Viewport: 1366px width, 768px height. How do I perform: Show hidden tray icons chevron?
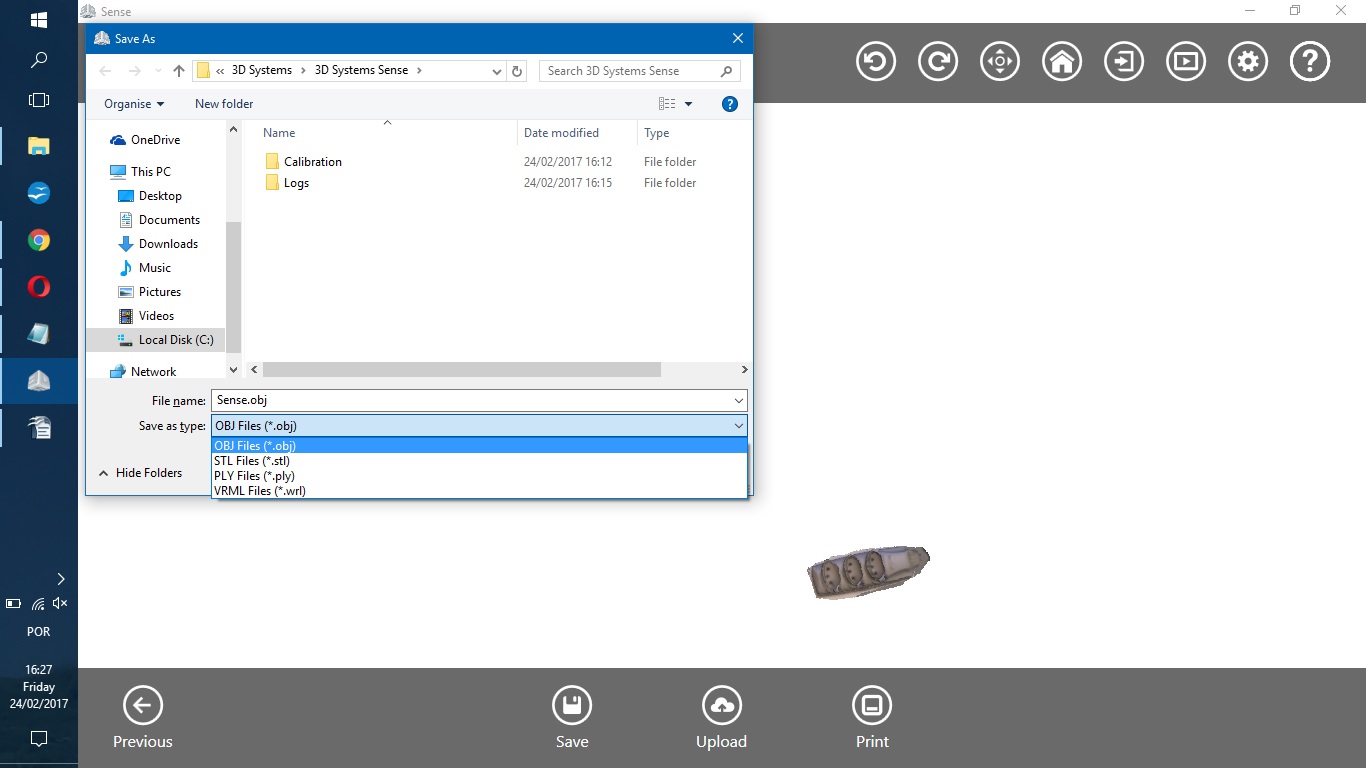(x=61, y=579)
